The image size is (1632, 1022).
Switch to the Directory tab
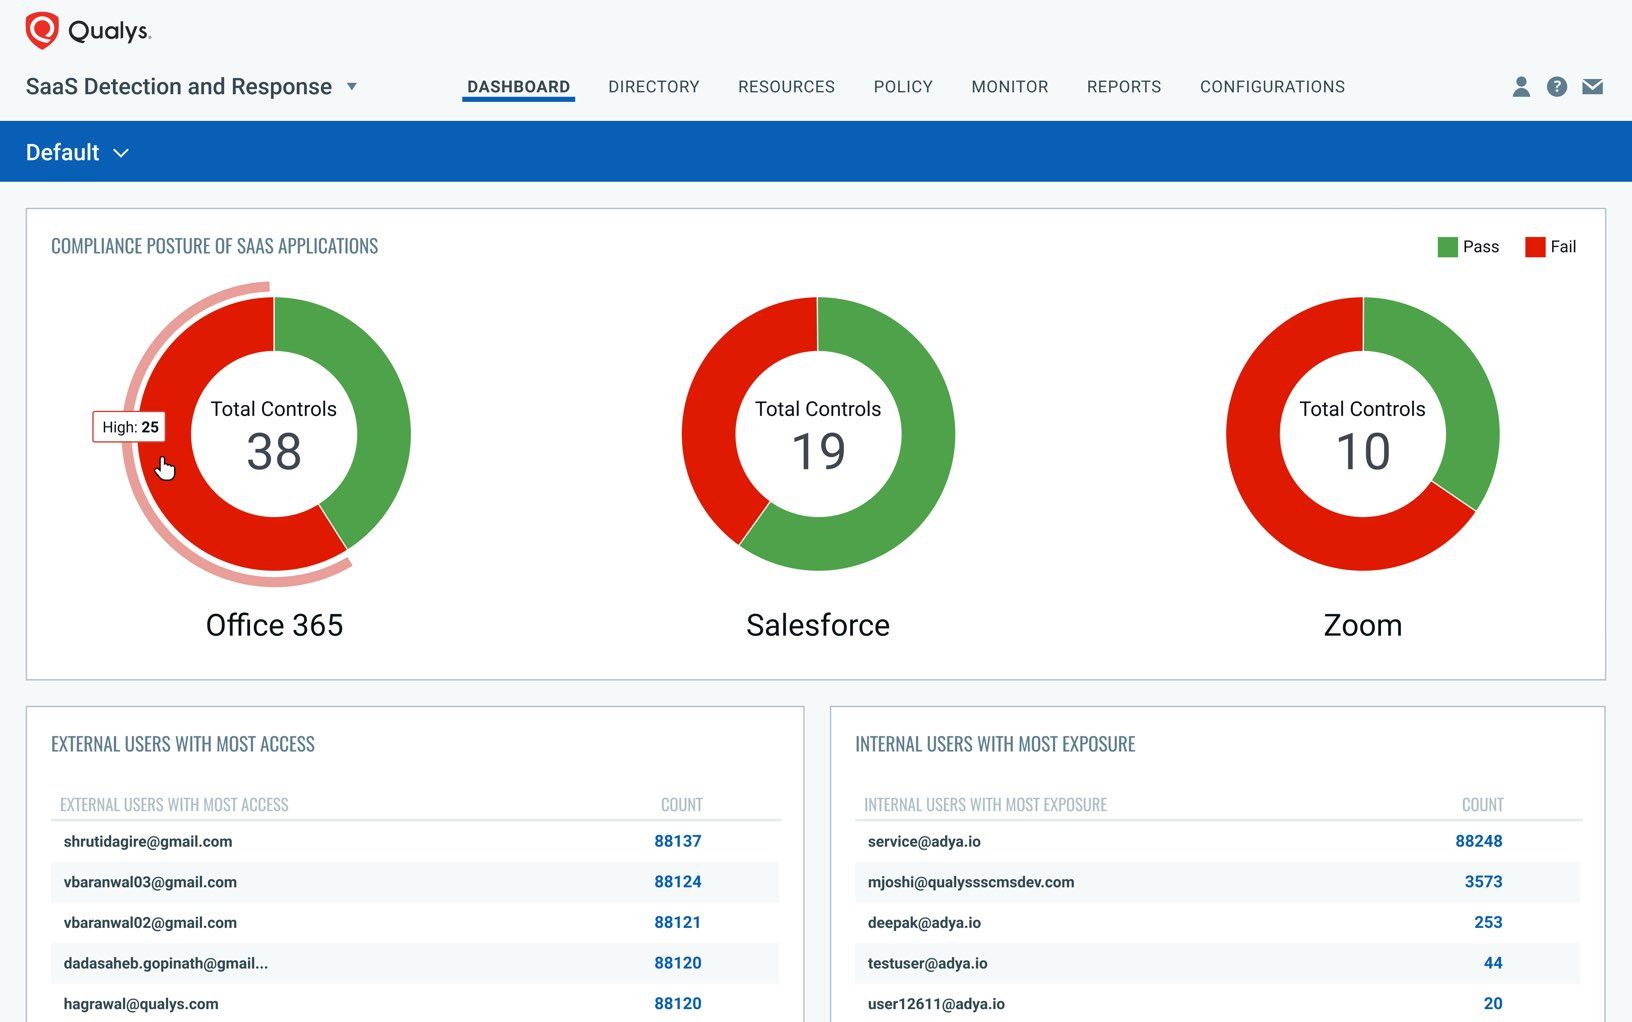point(653,87)
